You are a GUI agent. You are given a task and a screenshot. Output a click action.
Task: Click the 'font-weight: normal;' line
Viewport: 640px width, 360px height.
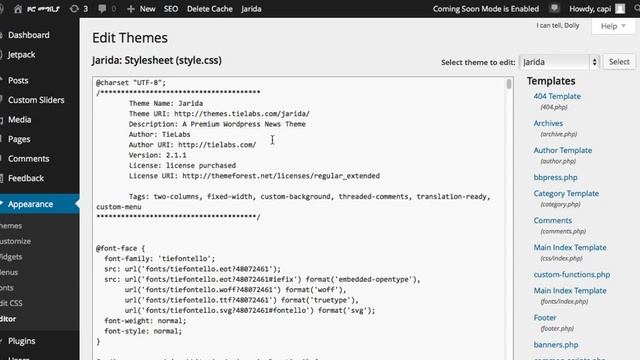click(x=145, y=321)
